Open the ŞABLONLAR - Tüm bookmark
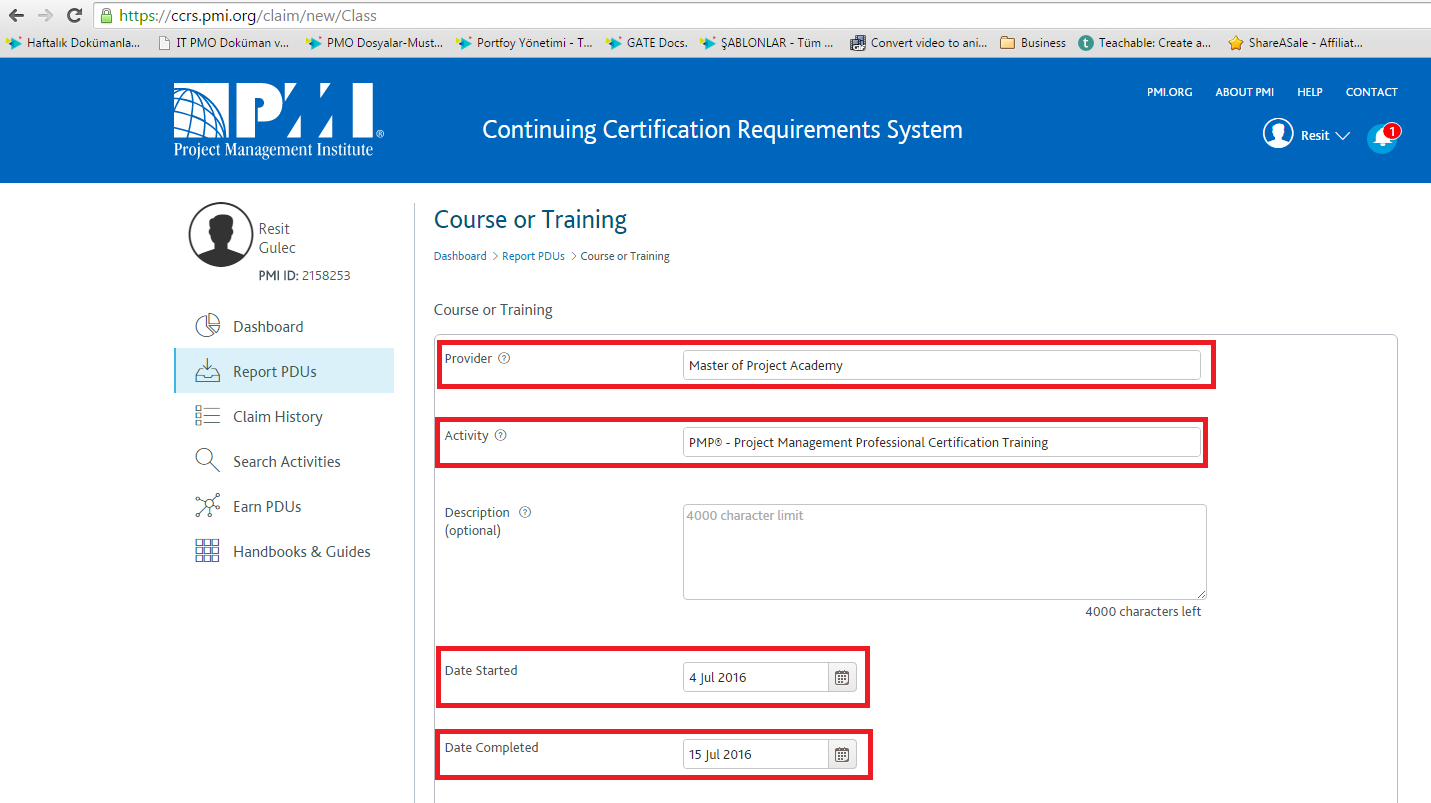The image size is (1431, 803). click(766, 43)
